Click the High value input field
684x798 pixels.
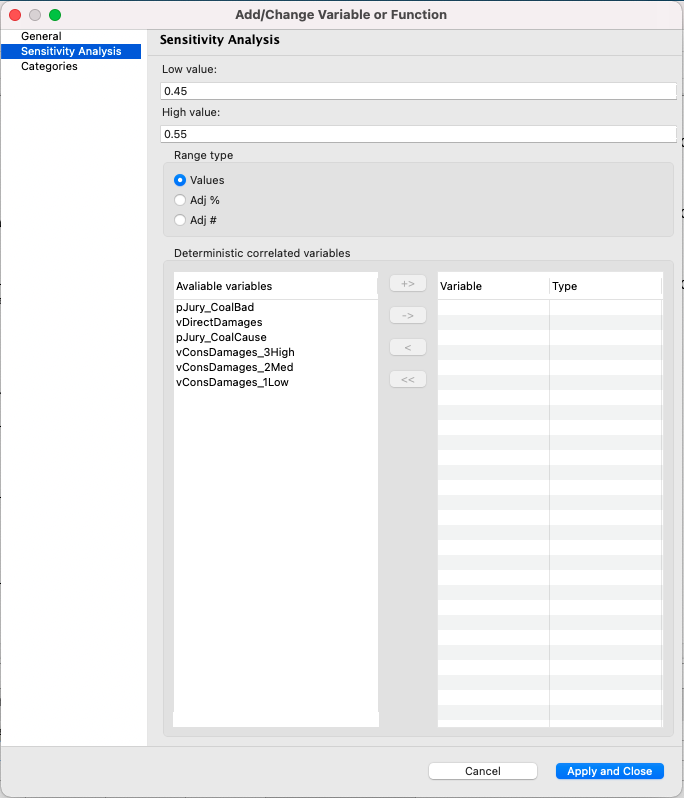(419, 134)
